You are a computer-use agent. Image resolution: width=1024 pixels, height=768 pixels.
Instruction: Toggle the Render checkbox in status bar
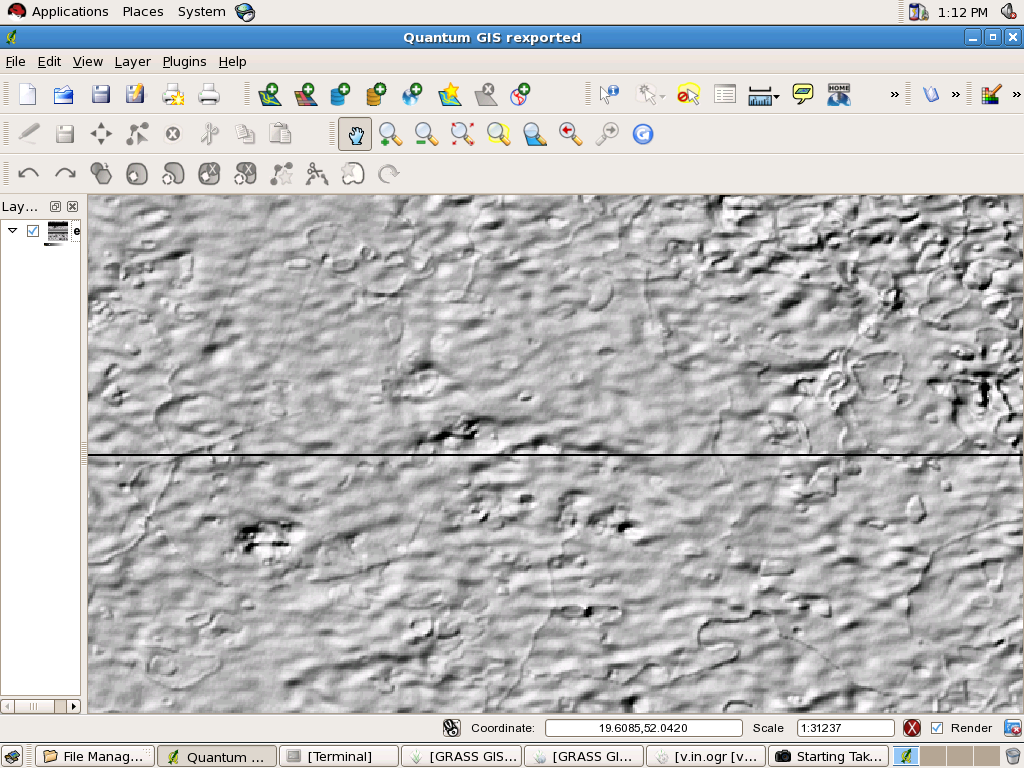click(x=937, y=728)
